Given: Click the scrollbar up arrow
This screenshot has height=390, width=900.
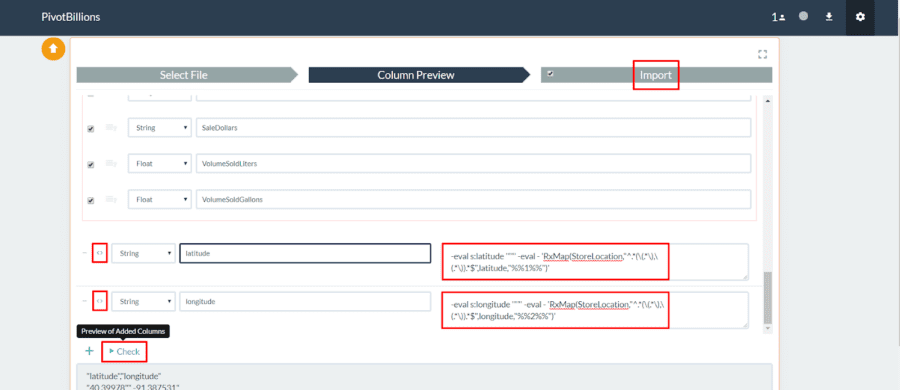Looking at the screenshot, I should tap(767, 101).
